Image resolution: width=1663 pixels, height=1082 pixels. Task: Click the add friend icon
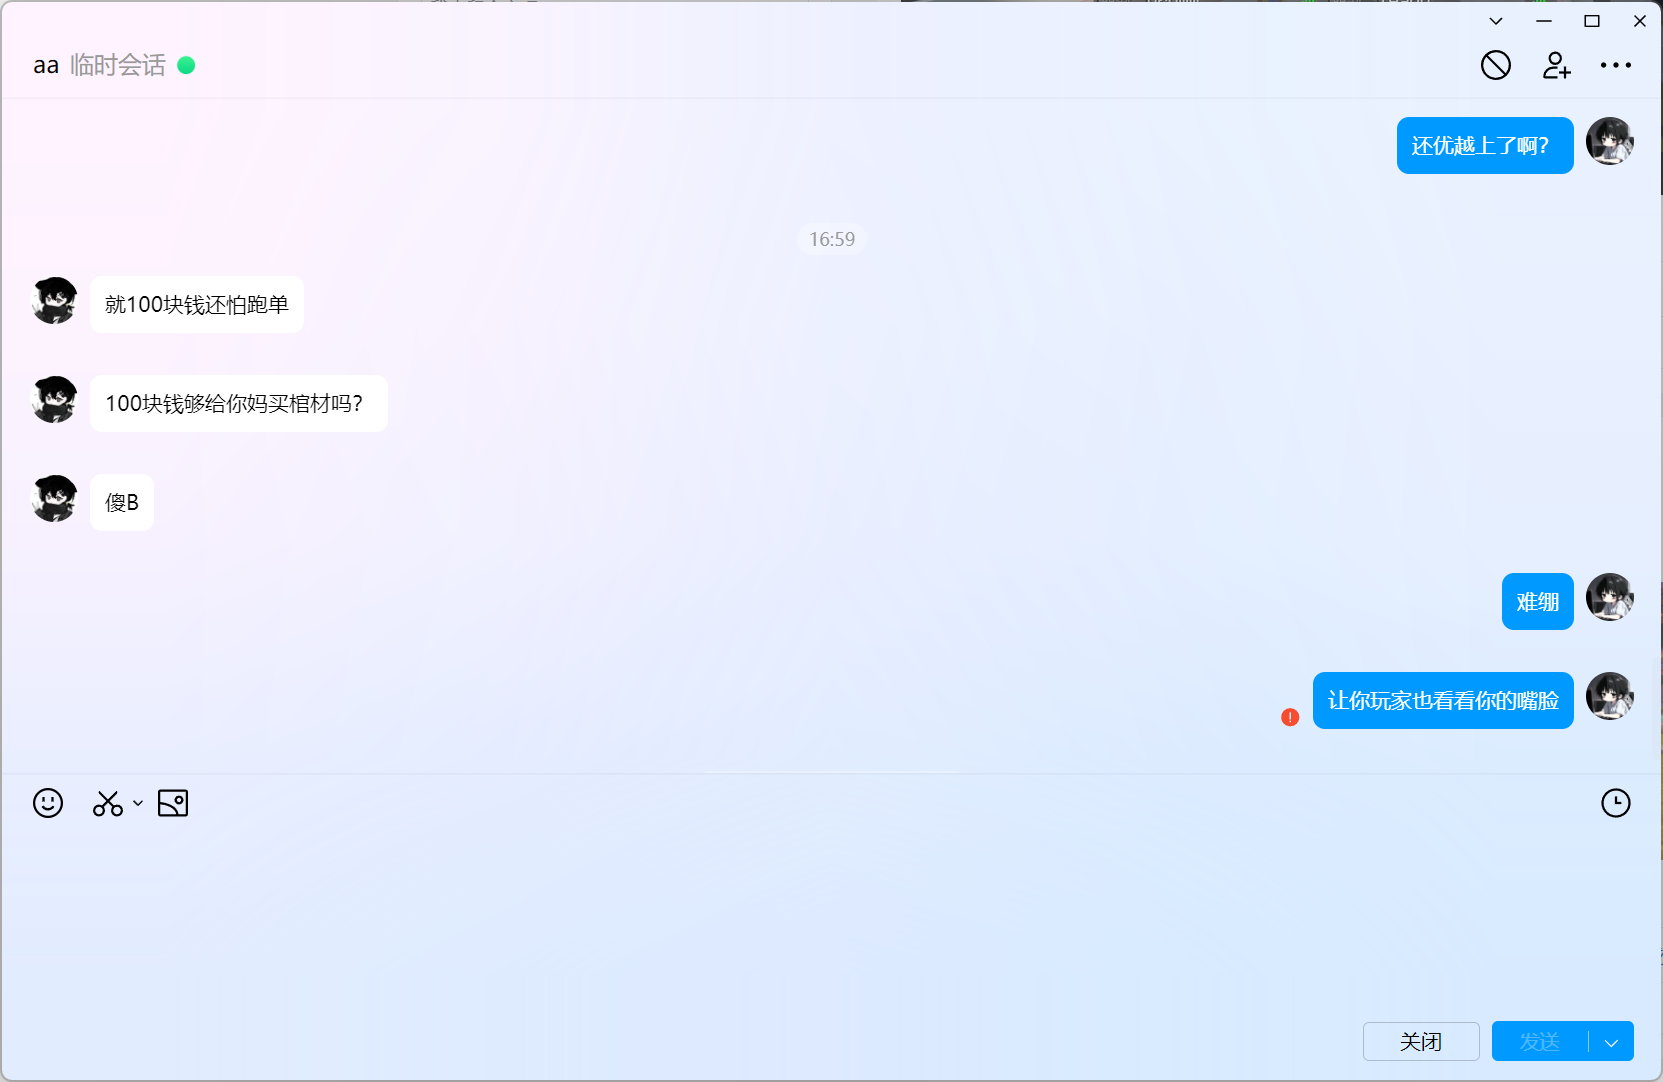pos(1556,66)
